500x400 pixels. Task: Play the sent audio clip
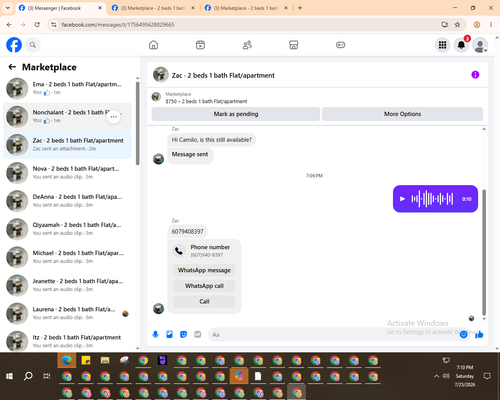(x=402, y=199)
